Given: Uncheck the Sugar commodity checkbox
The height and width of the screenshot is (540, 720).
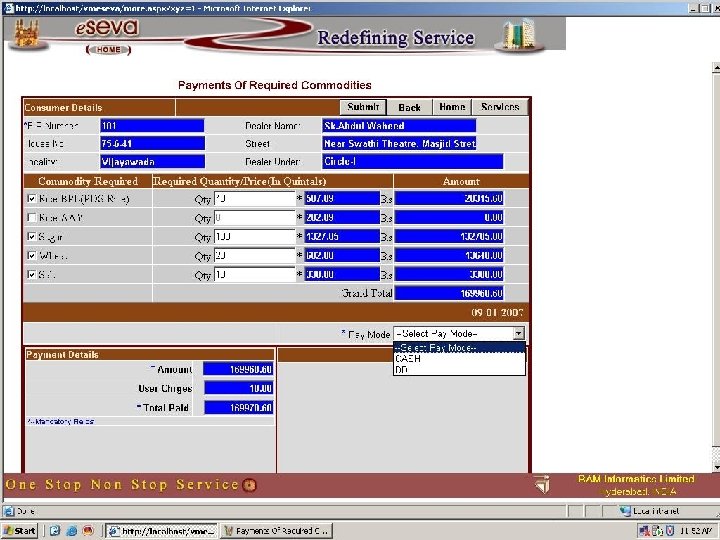Looking at the screenshot, I should (x=32, y=236).
